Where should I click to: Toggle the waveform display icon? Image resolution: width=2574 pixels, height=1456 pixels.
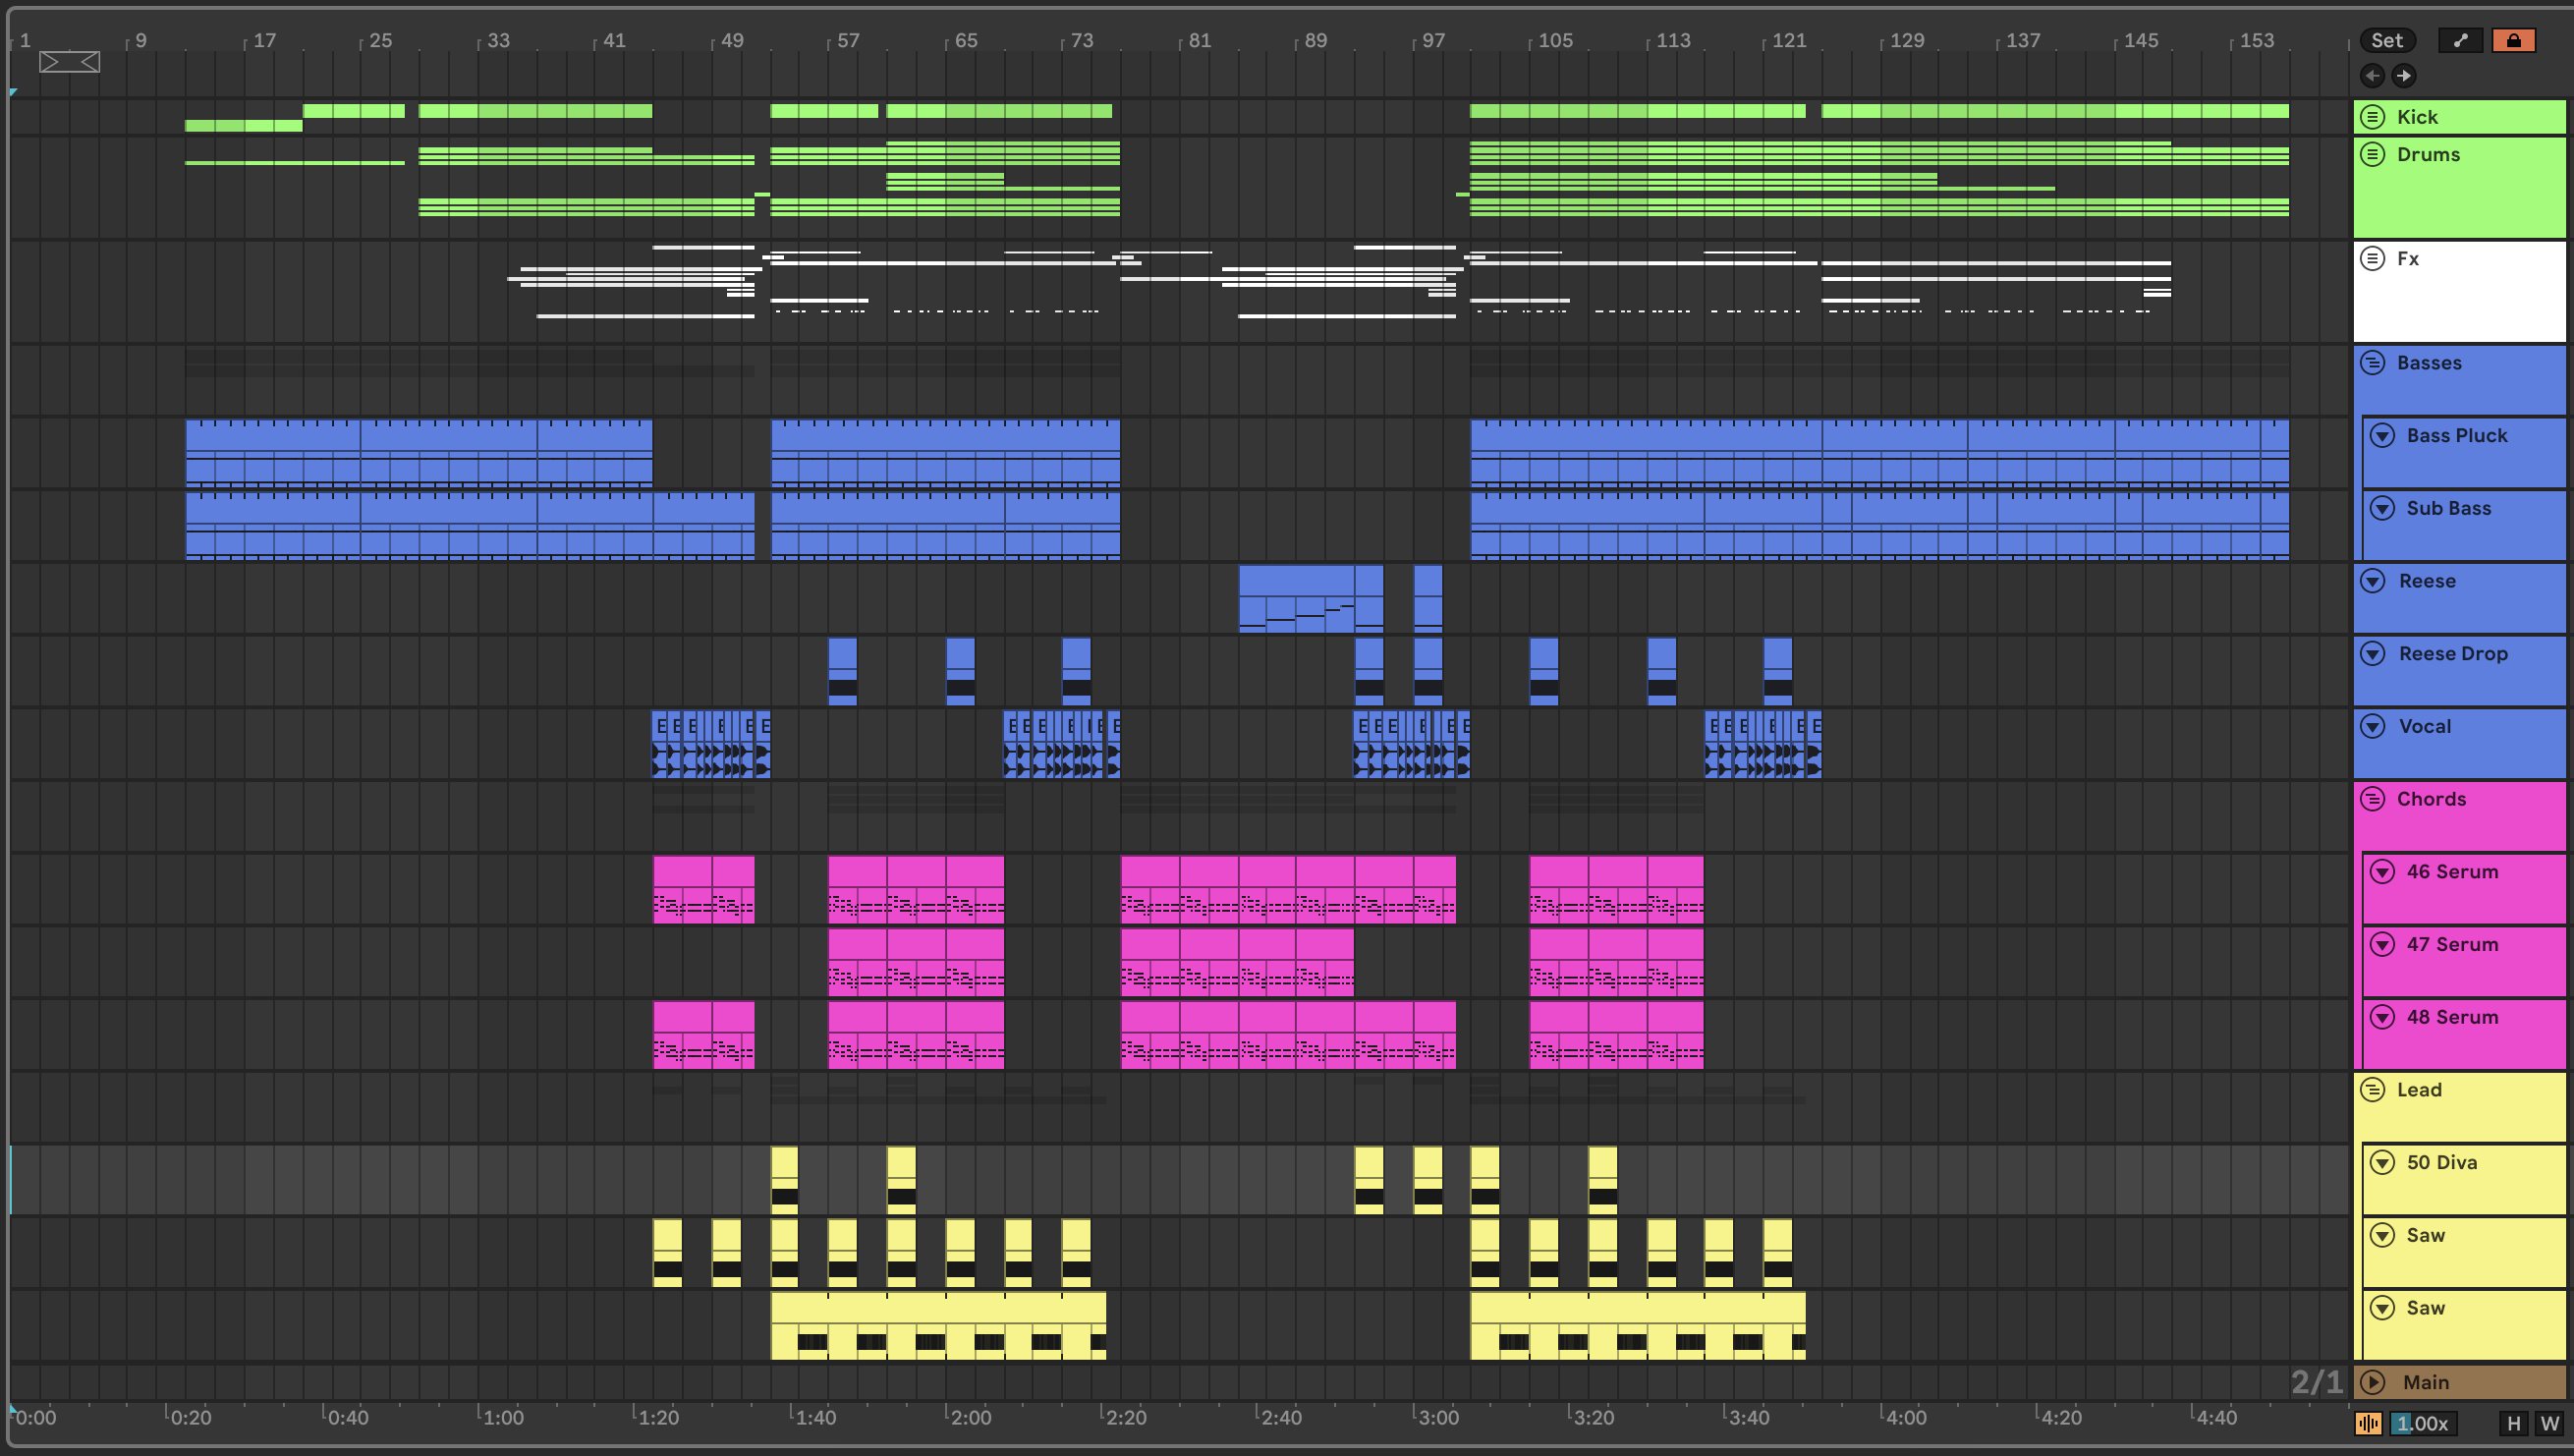coord(2367,1423)
